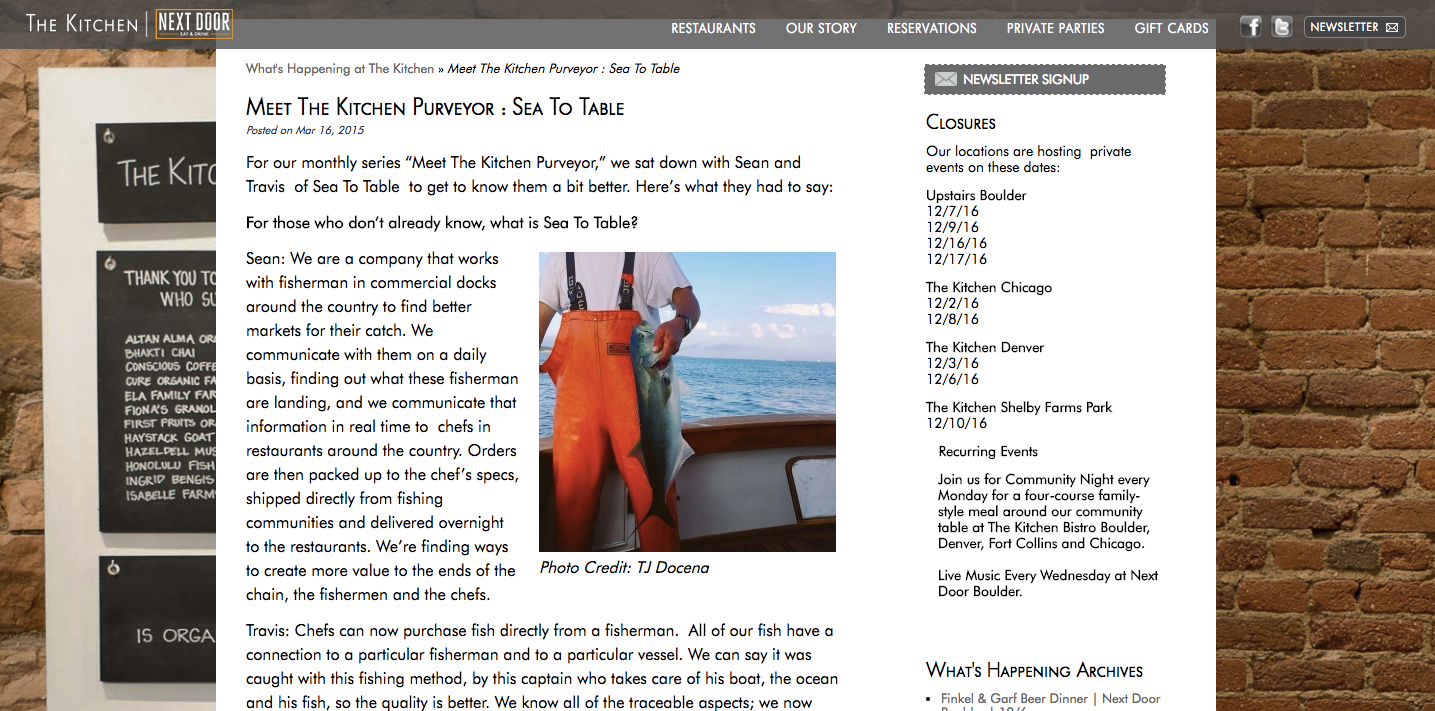Open the Restaurants menu

click(x=713, y=28)
